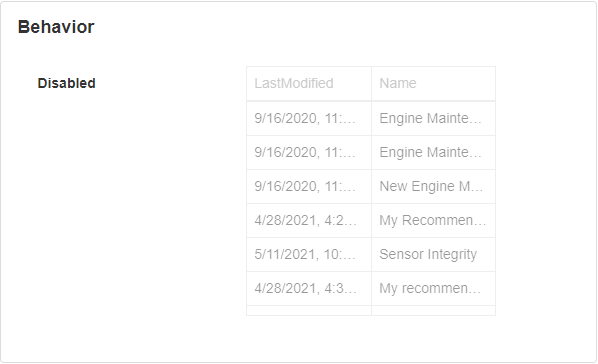Click third row 9/16/2020 date cell
This screenshot has width=598, height=364.
pos(309,186)
